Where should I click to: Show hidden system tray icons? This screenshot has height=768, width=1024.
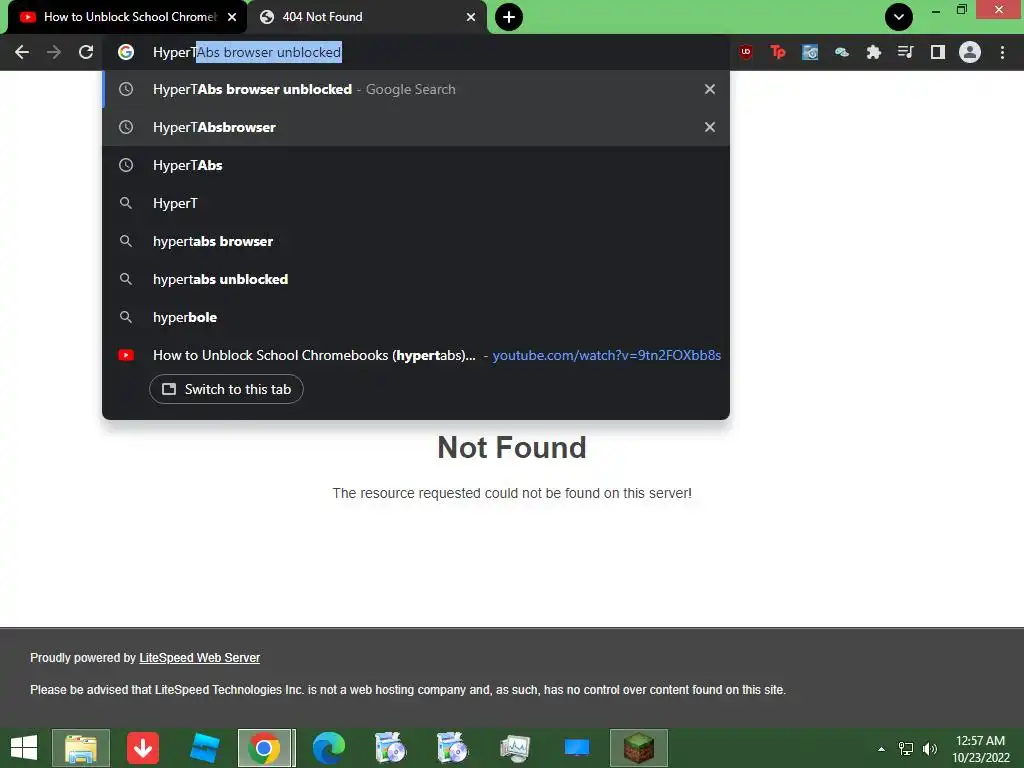882,749
